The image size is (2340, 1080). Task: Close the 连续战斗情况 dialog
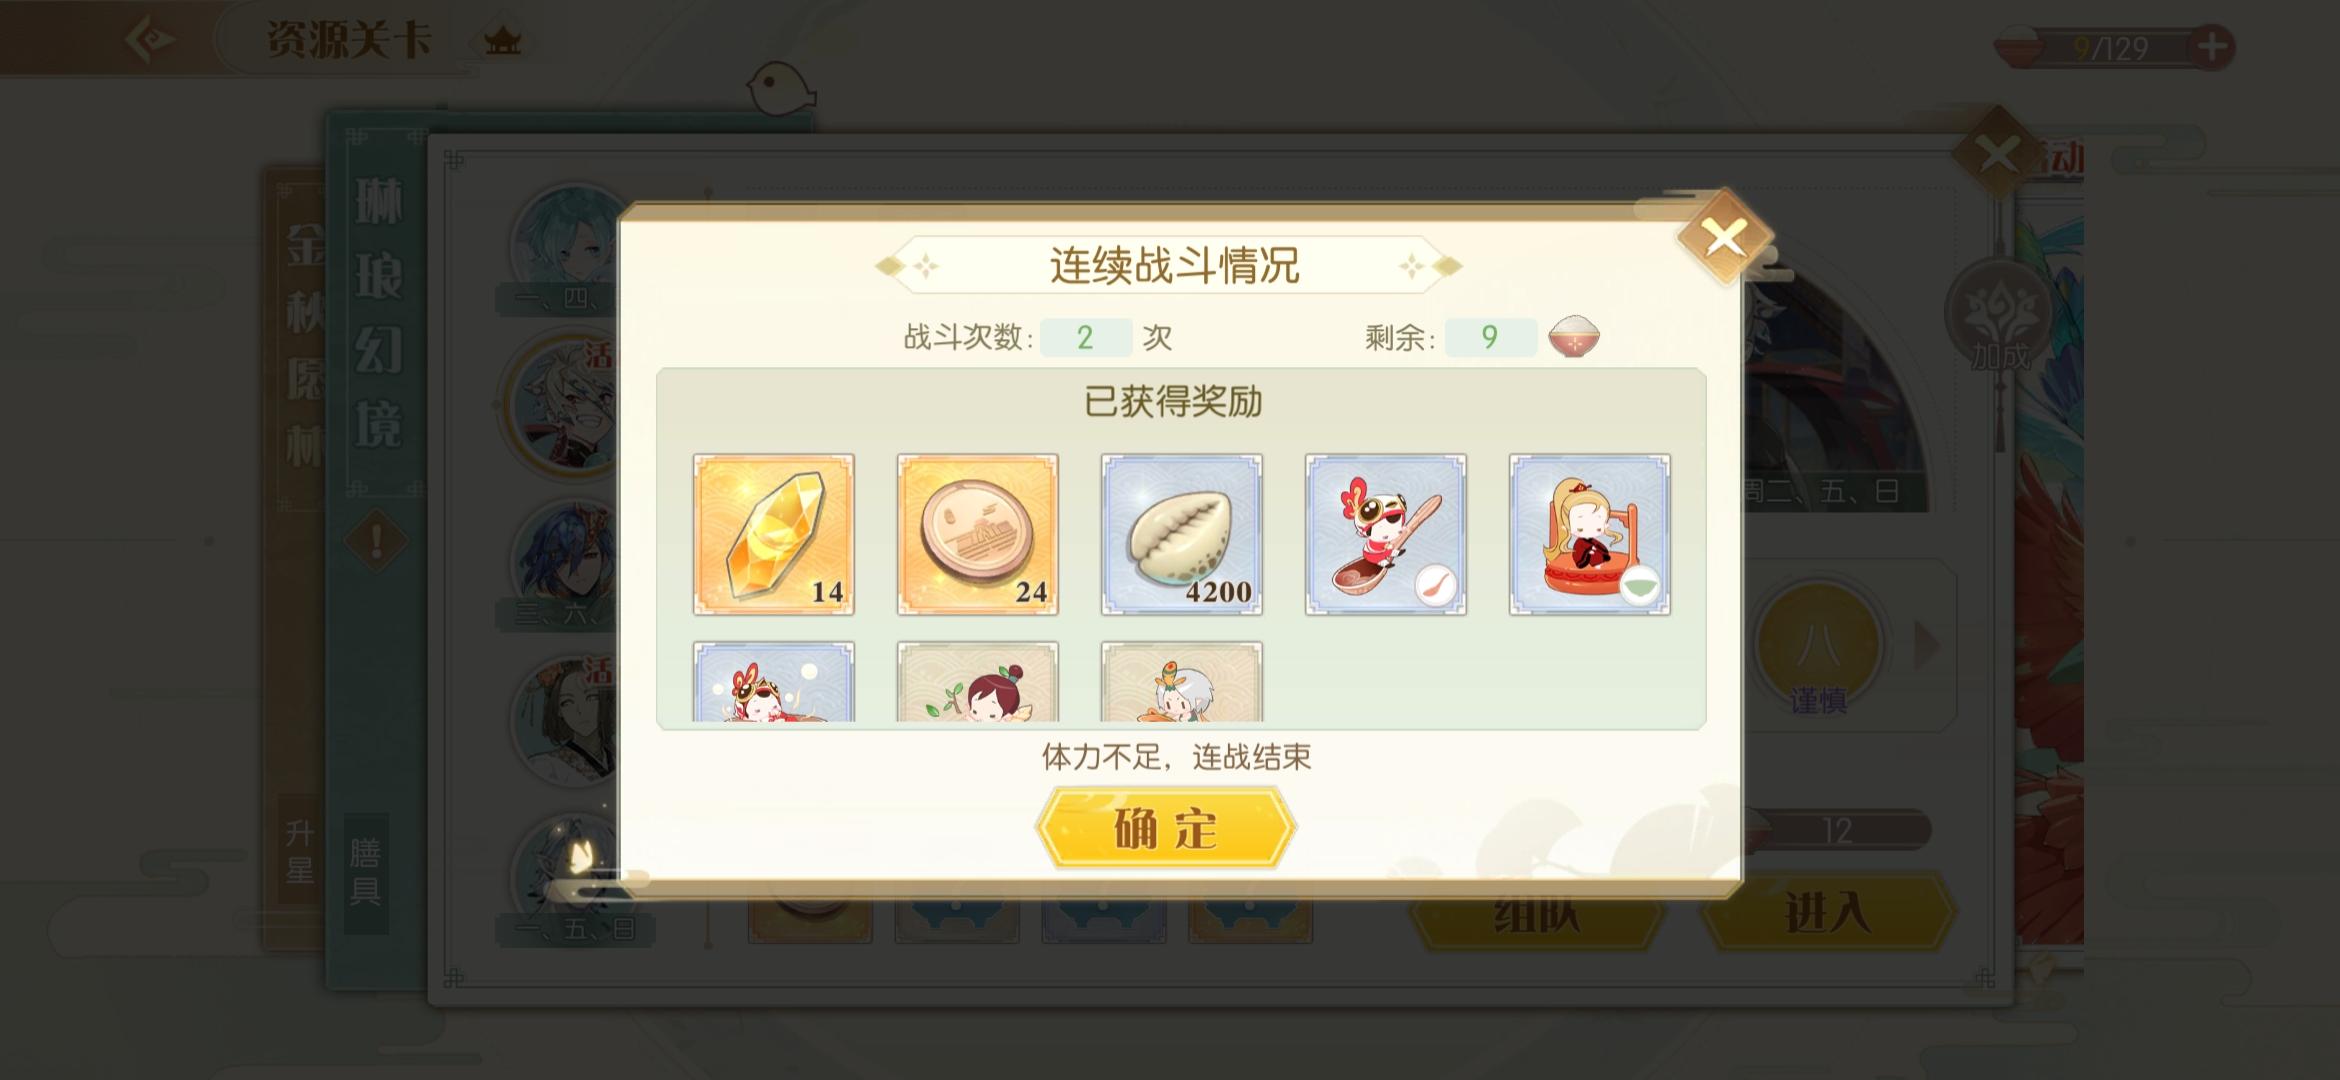tap(1724, 238)
